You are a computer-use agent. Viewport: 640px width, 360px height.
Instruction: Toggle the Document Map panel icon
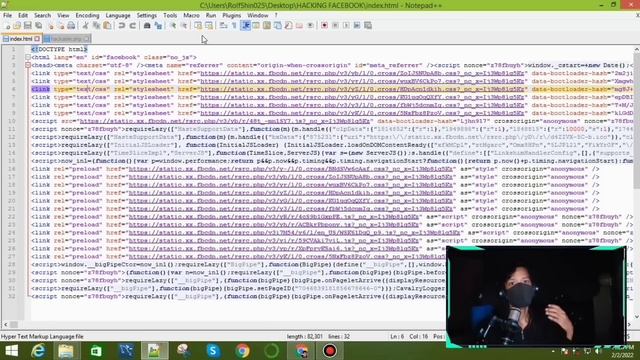click(267, 26)
